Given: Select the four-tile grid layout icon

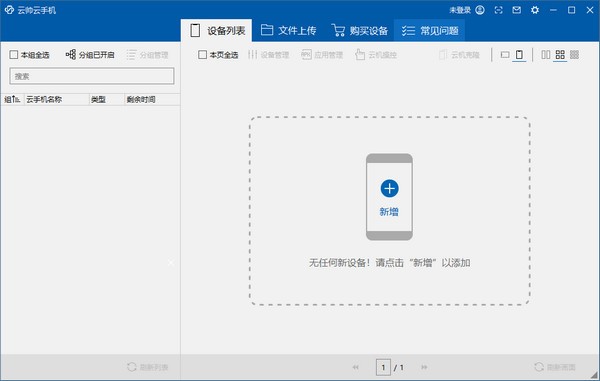Looking at the screenshot, I should click(560, 55).
